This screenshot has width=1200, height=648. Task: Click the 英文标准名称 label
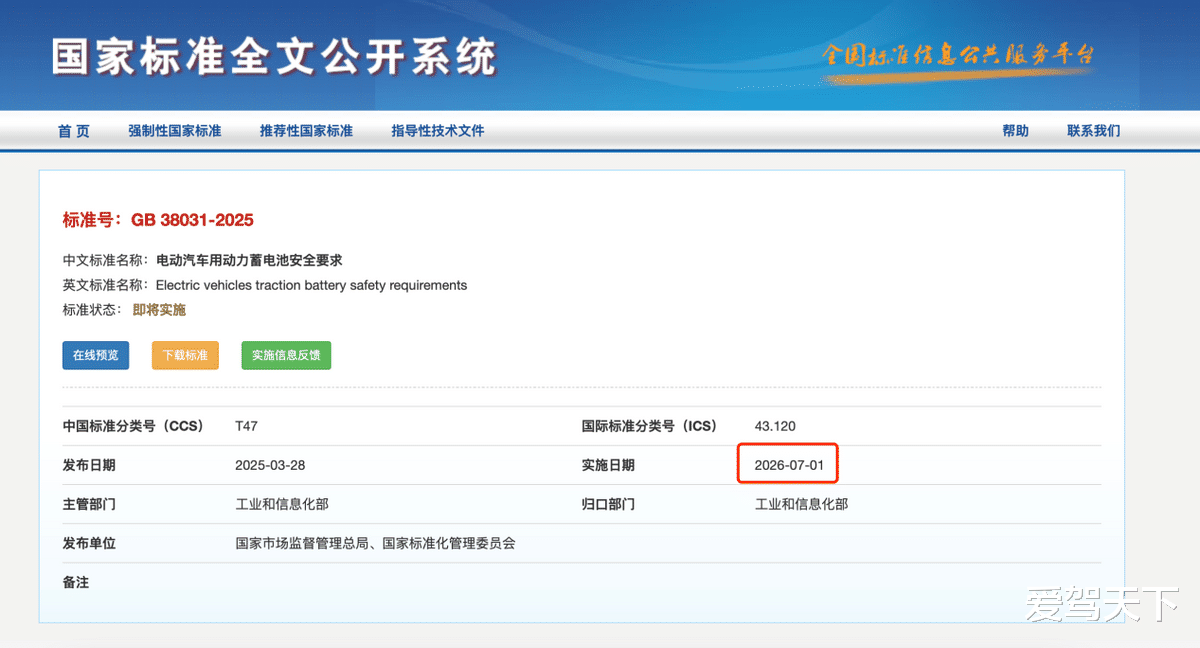coord(103,285)
